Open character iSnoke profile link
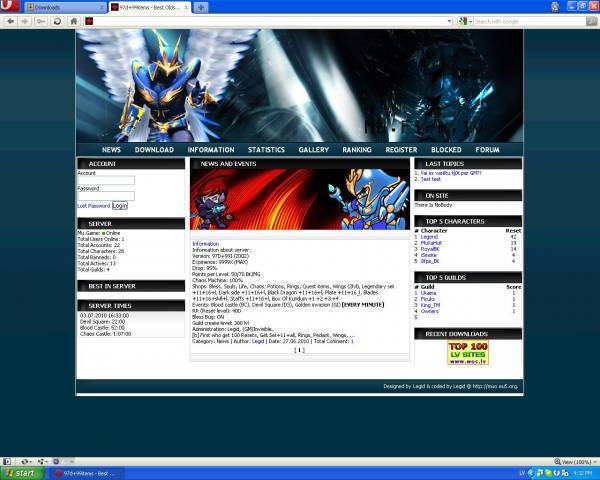 (429, 255)
